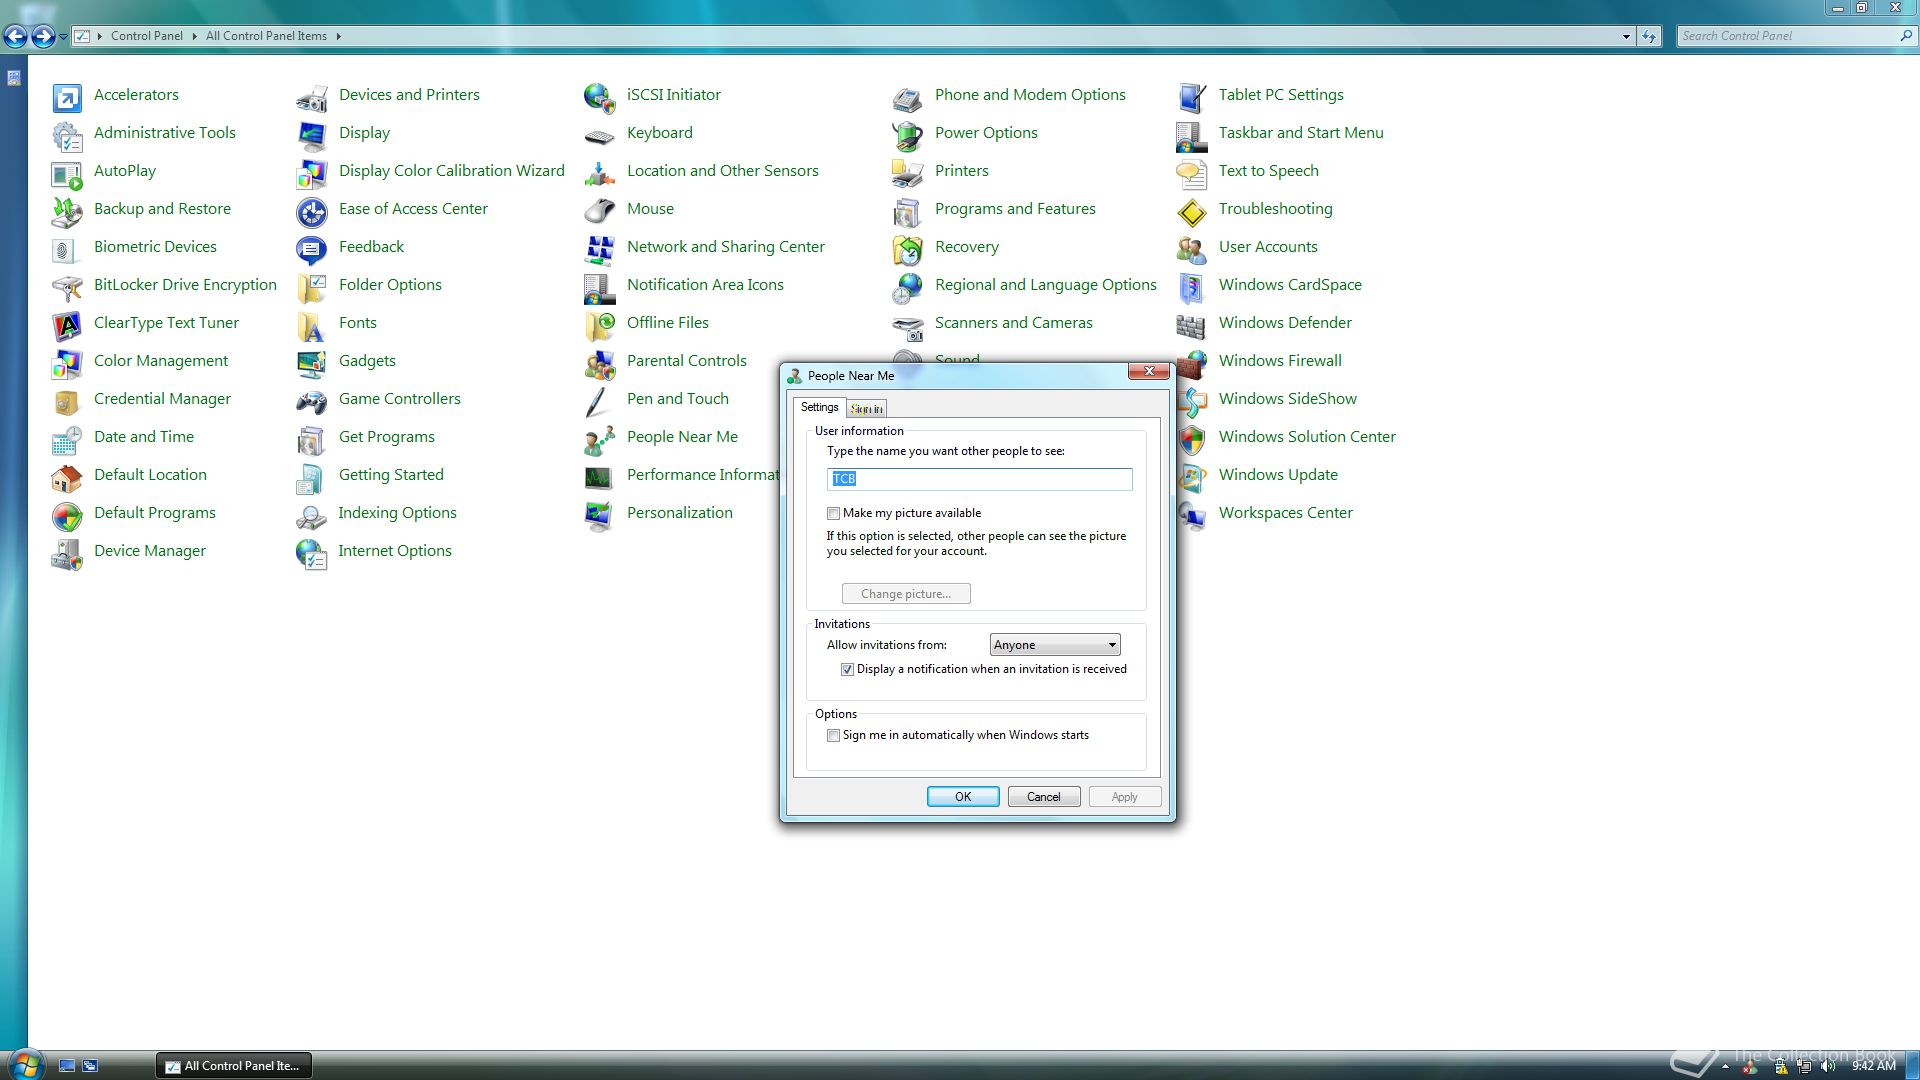Click the taskbar clock
The width and height of the screenshot is (1920, 1080).
[x=1873, y=1066]
